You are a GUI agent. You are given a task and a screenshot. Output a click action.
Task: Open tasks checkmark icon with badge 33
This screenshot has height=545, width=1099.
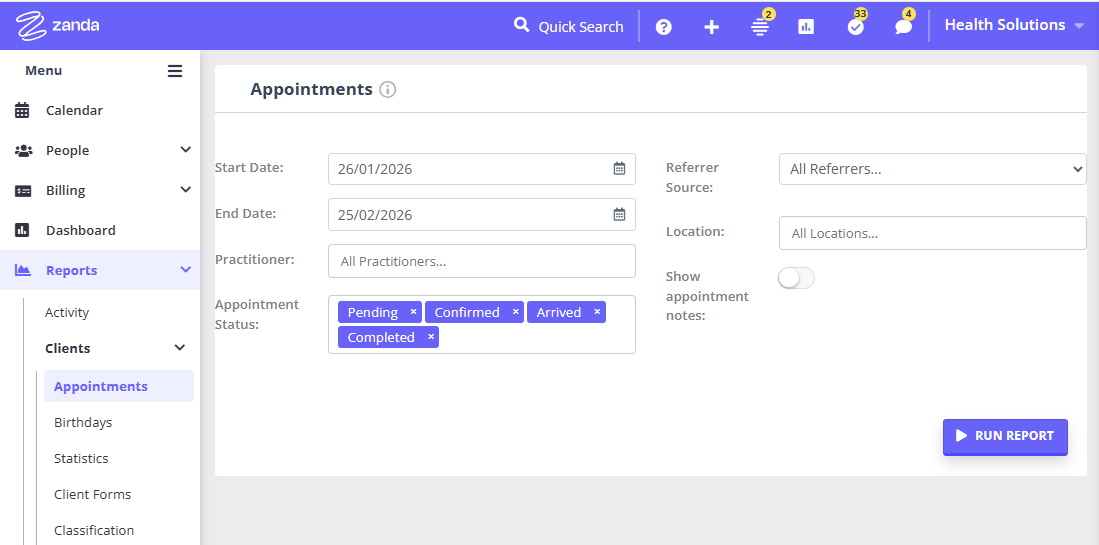coord(855,27)
